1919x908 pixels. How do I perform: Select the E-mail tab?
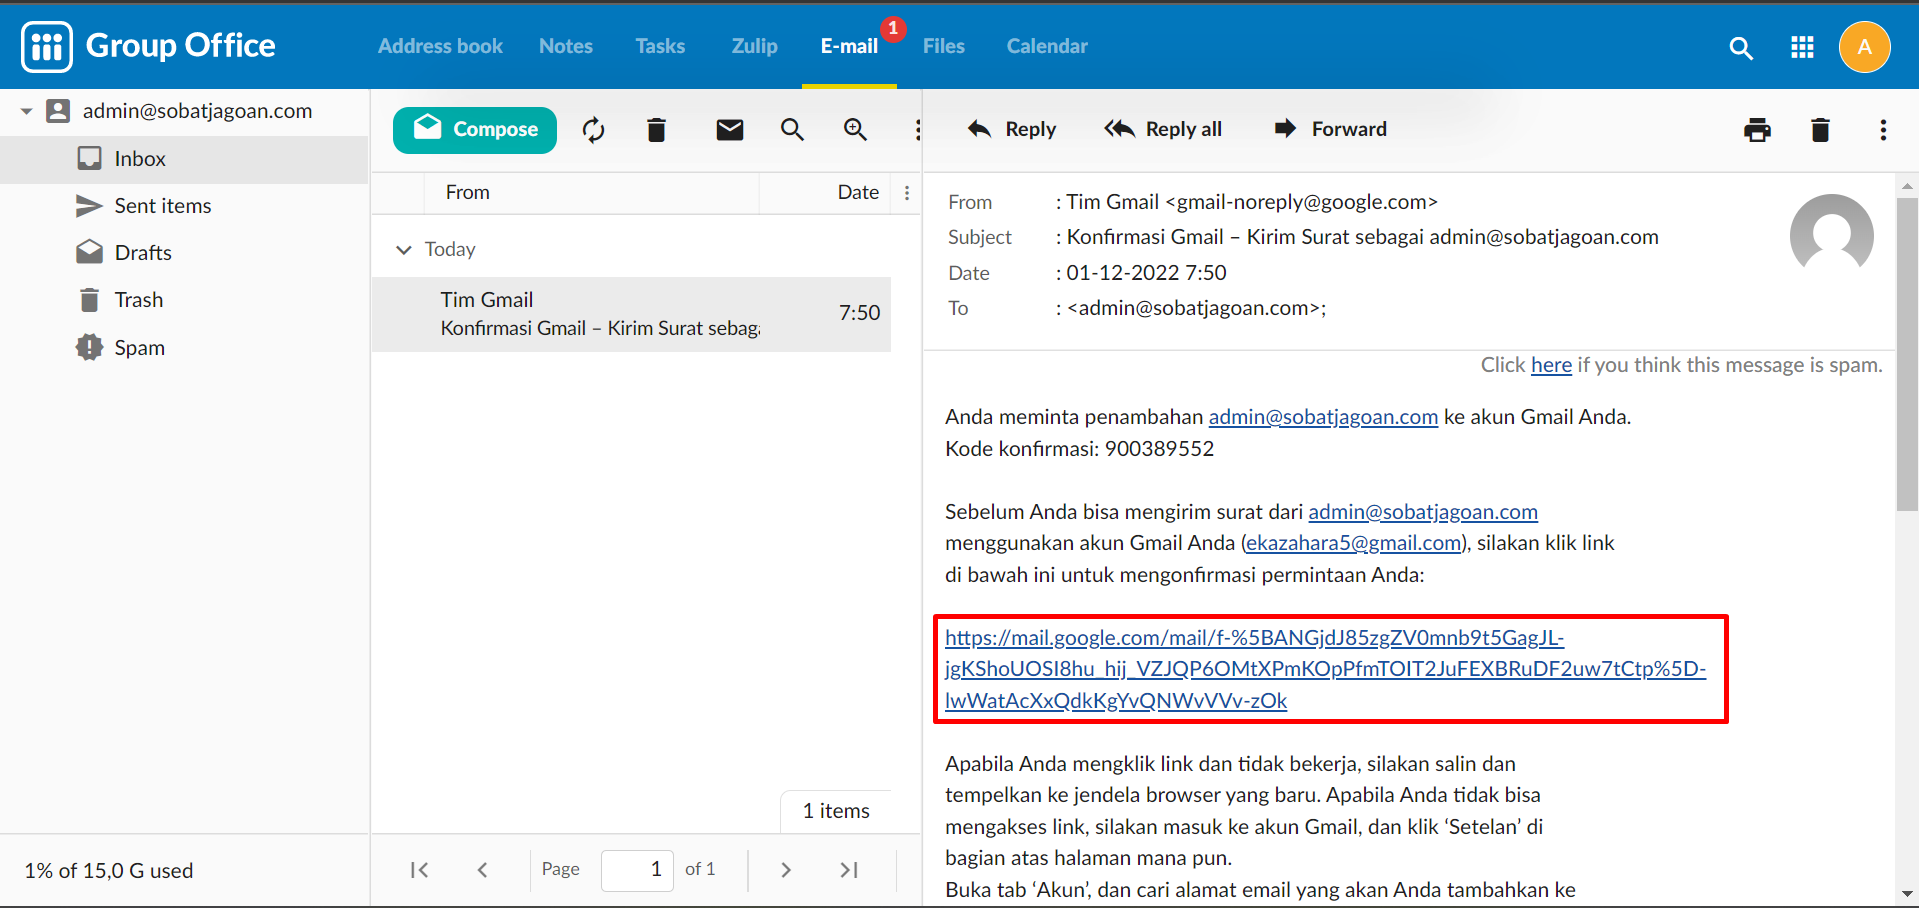[x=849, y=46]
